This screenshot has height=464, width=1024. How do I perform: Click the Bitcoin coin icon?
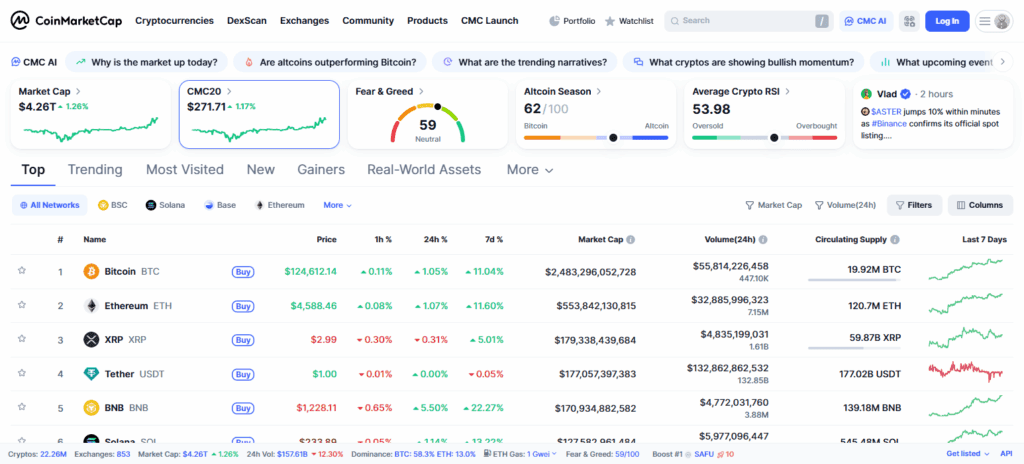coord(91,271)
